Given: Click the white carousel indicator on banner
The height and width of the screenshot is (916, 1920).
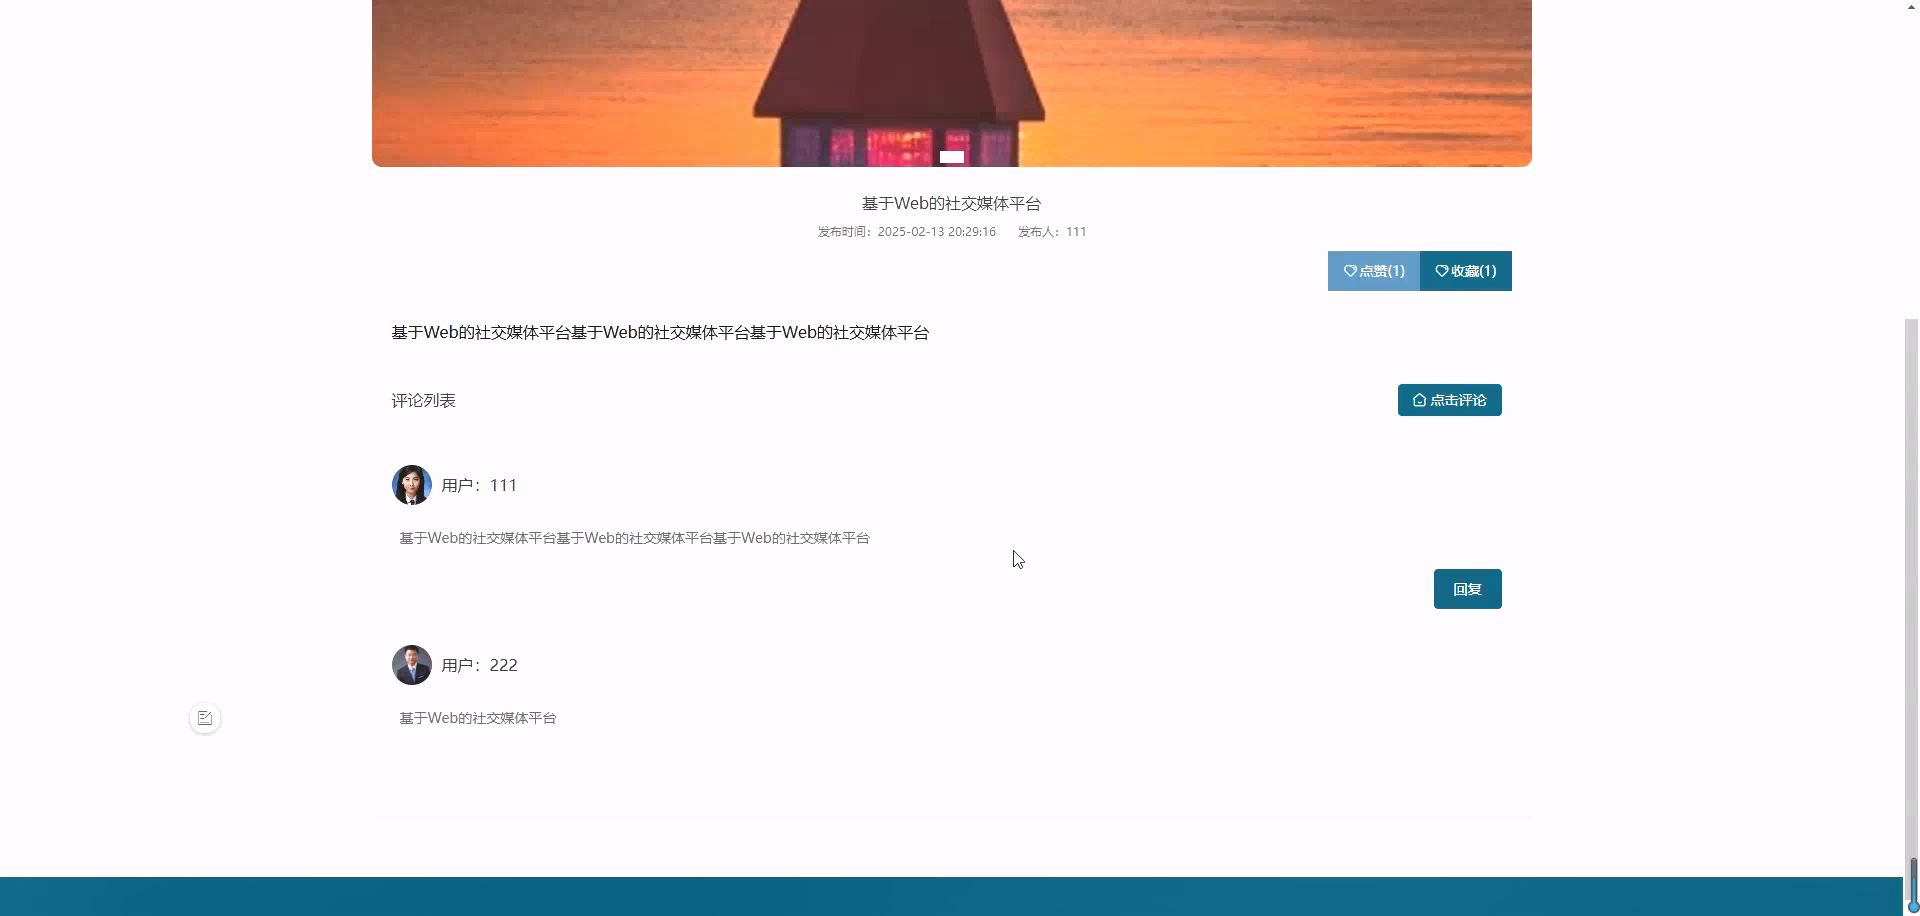Looking at the screenshot, I should (952, 157).
